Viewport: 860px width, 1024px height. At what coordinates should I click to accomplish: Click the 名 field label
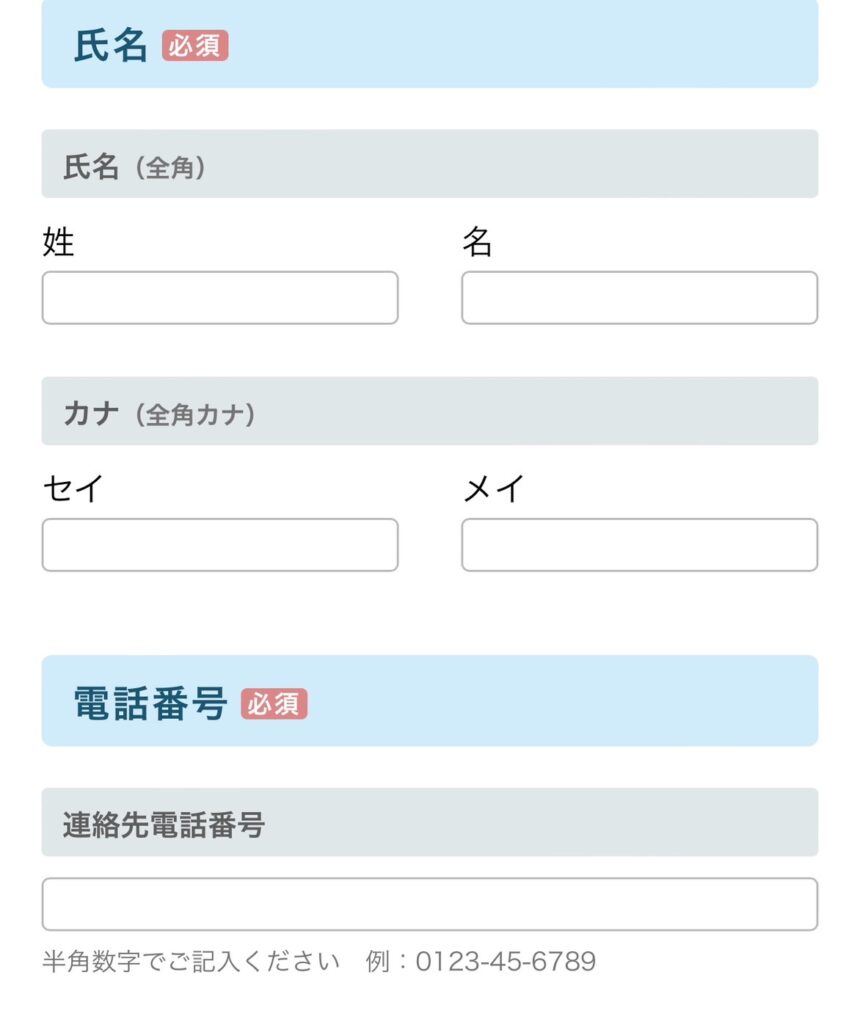coord(477,242)
